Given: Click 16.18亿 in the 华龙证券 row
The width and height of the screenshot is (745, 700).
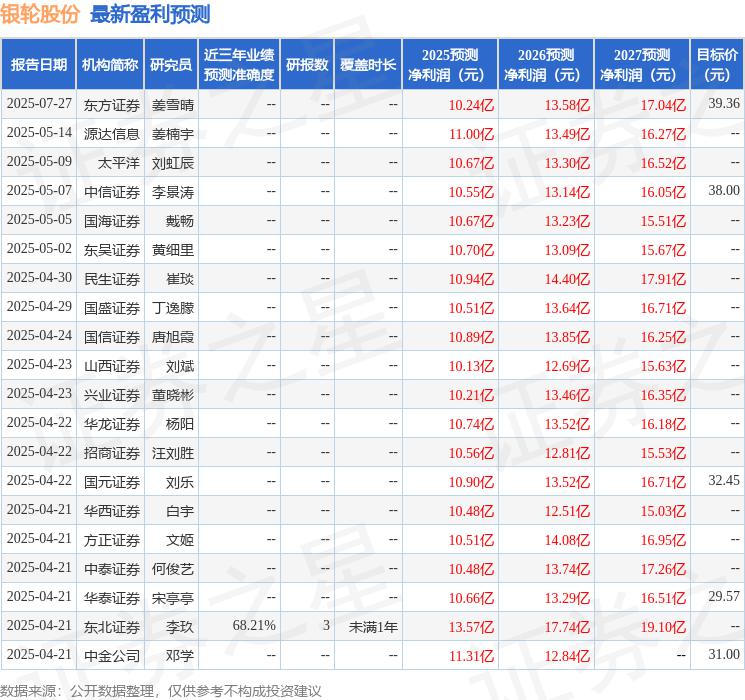Looking at the screenshot, I should coord(663,424).
